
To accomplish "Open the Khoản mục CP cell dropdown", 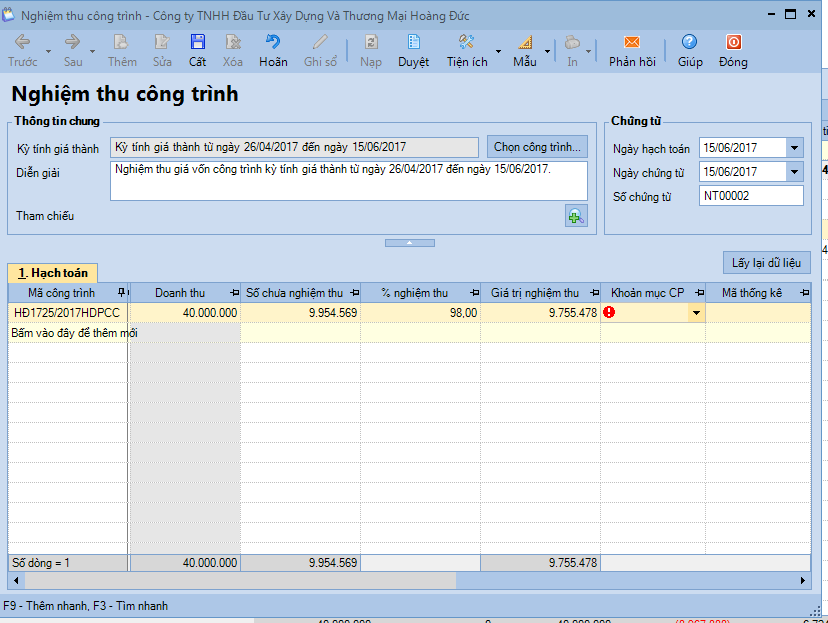I will click(696, 313).
